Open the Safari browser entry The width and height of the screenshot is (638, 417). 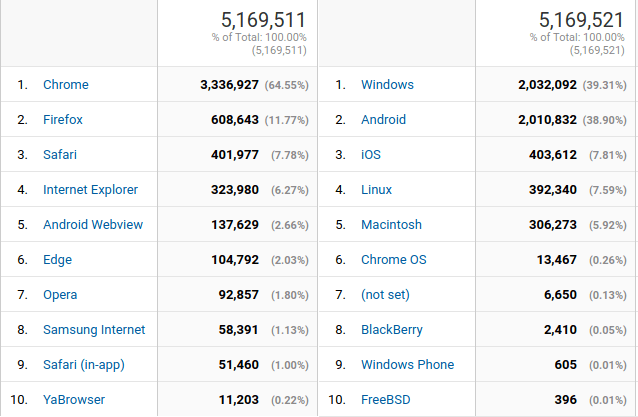click(x=60, y=155)
